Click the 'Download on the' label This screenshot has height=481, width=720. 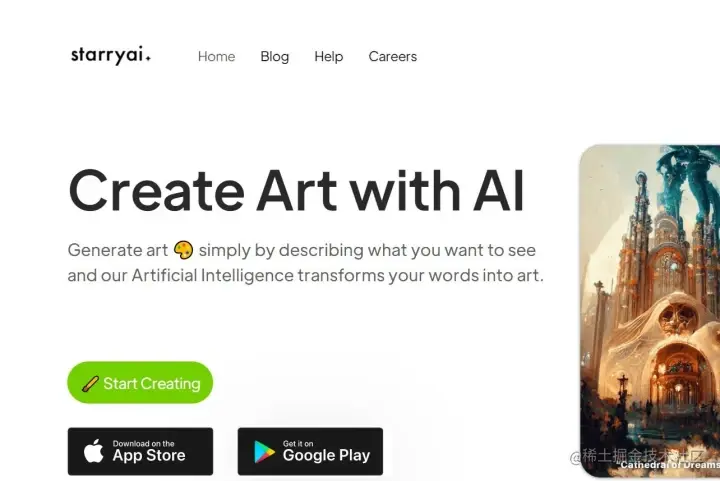point(144,443)
